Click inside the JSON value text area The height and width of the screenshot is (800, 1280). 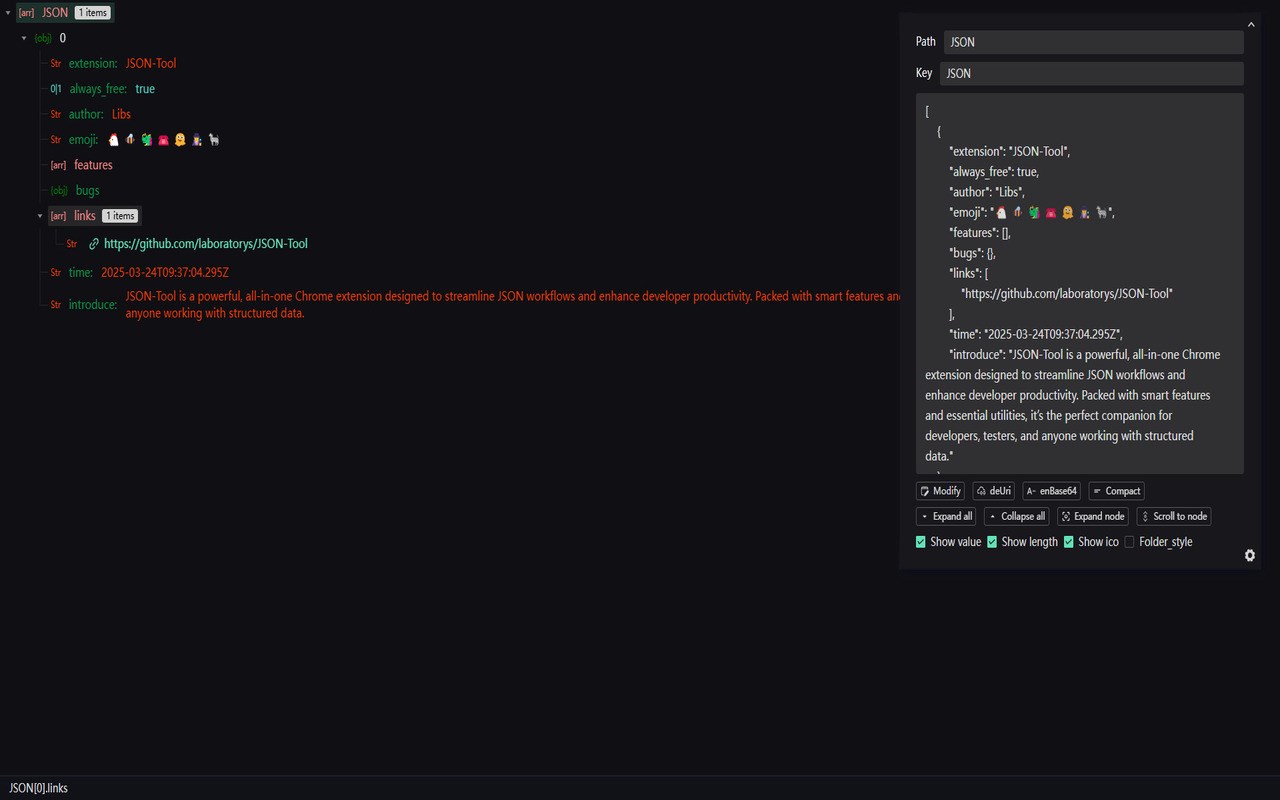[1080, 284]
